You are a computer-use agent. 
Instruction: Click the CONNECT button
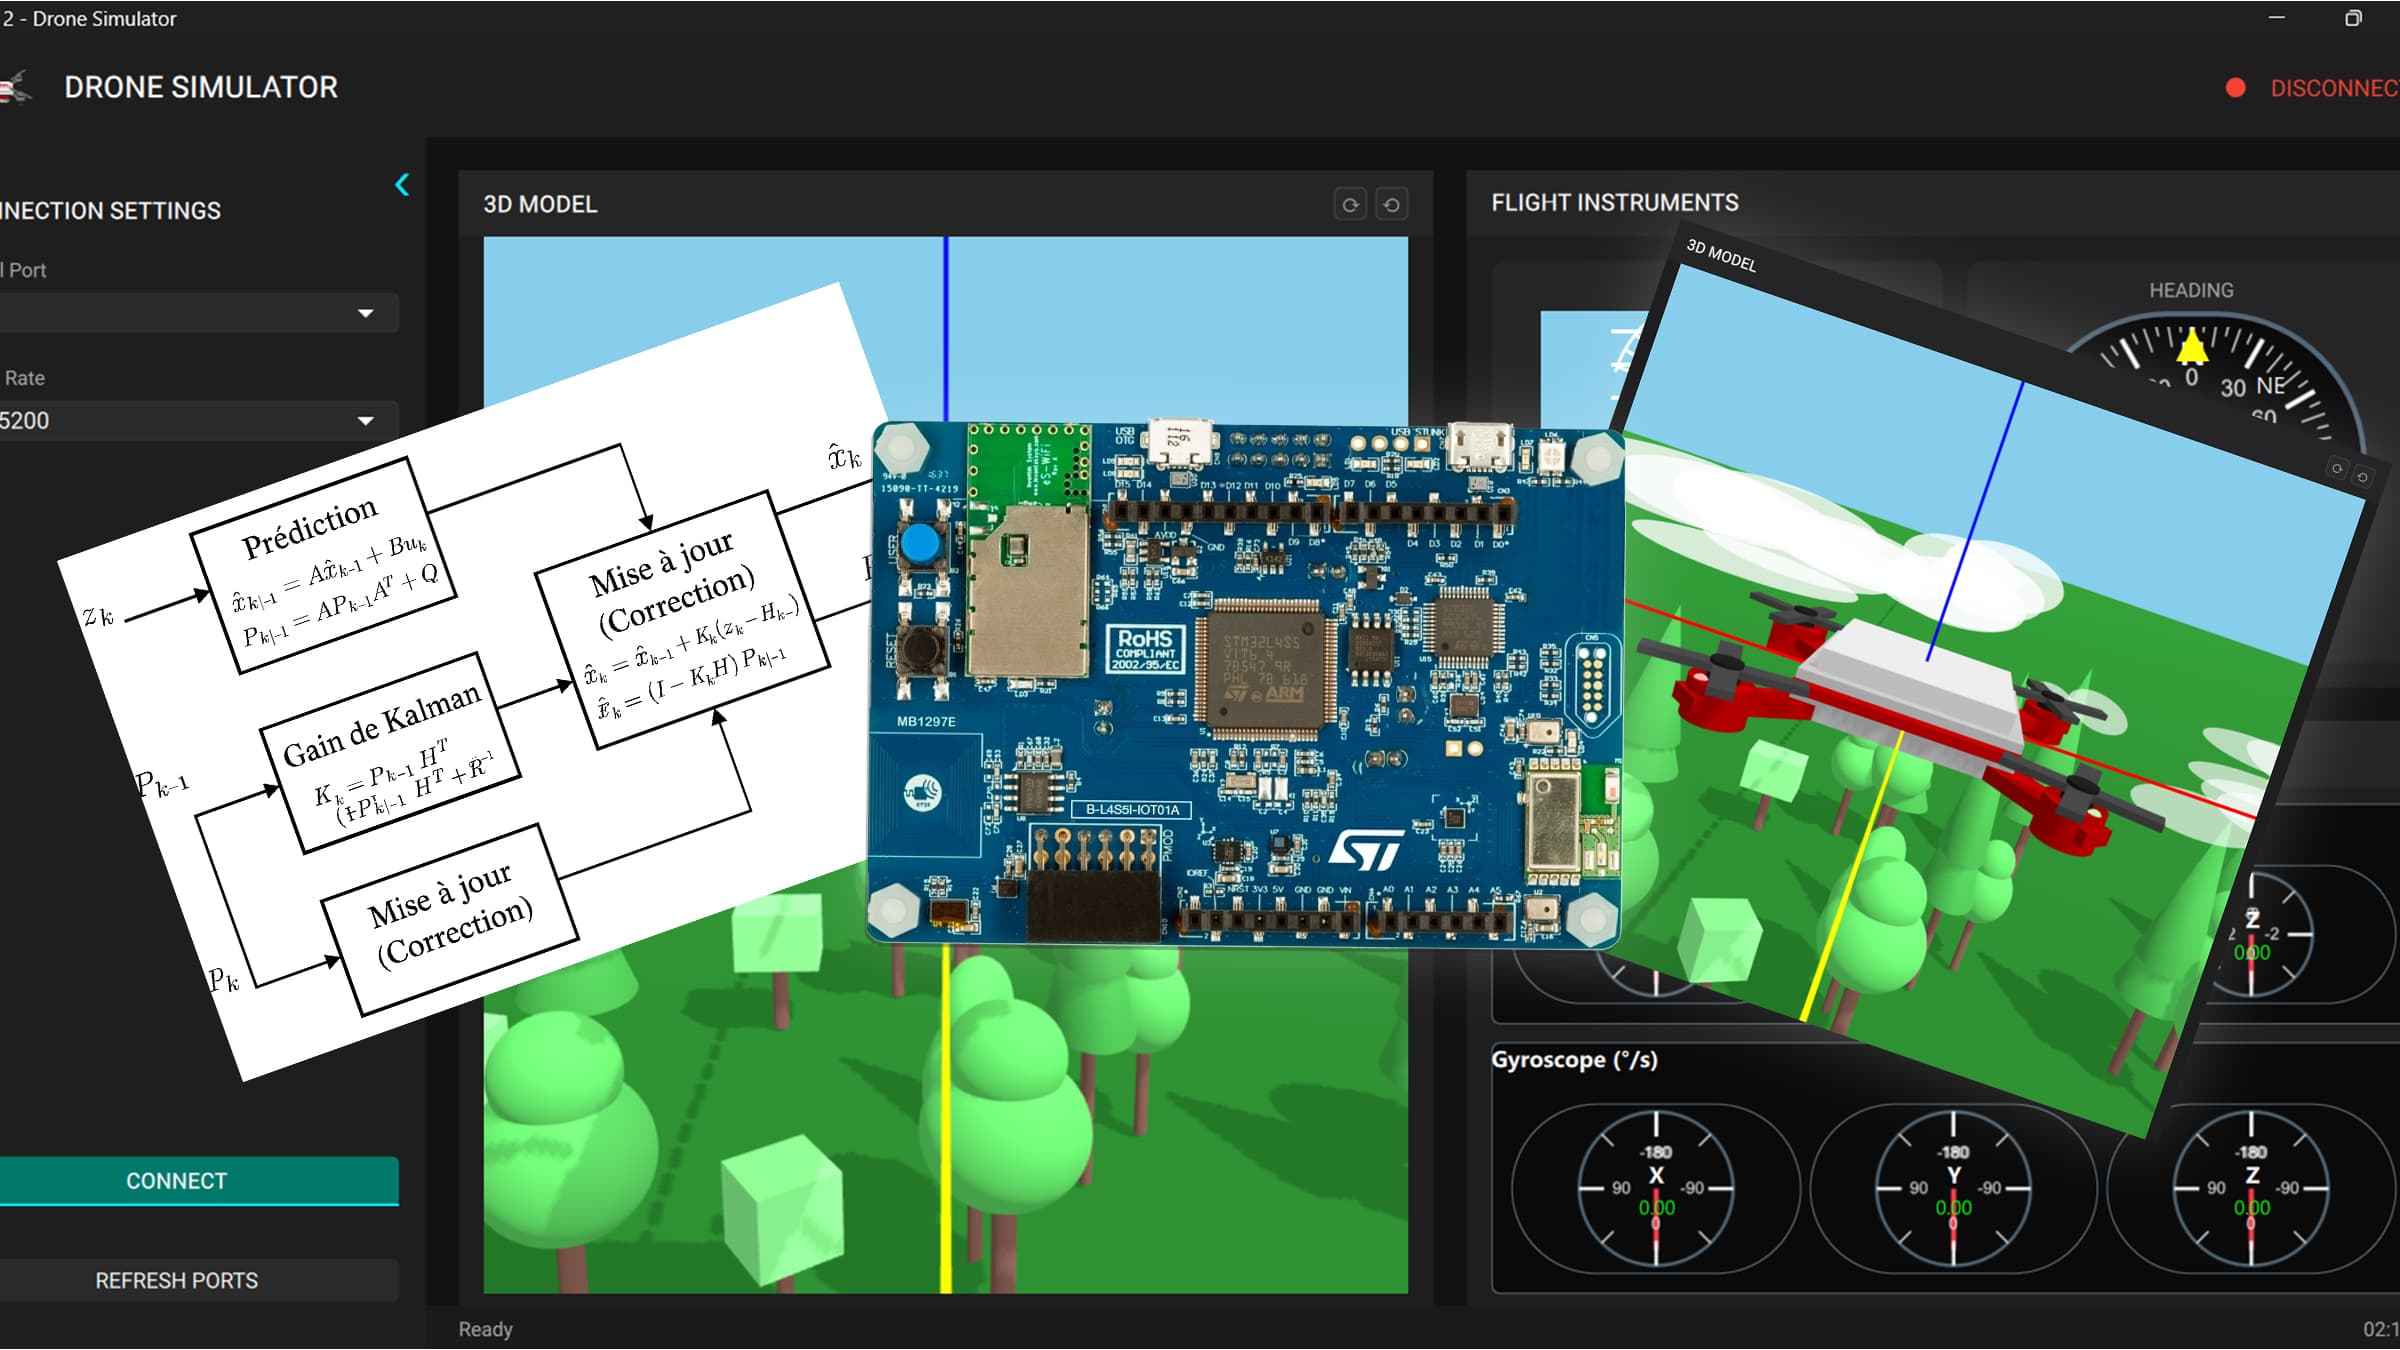point(198,1181)
